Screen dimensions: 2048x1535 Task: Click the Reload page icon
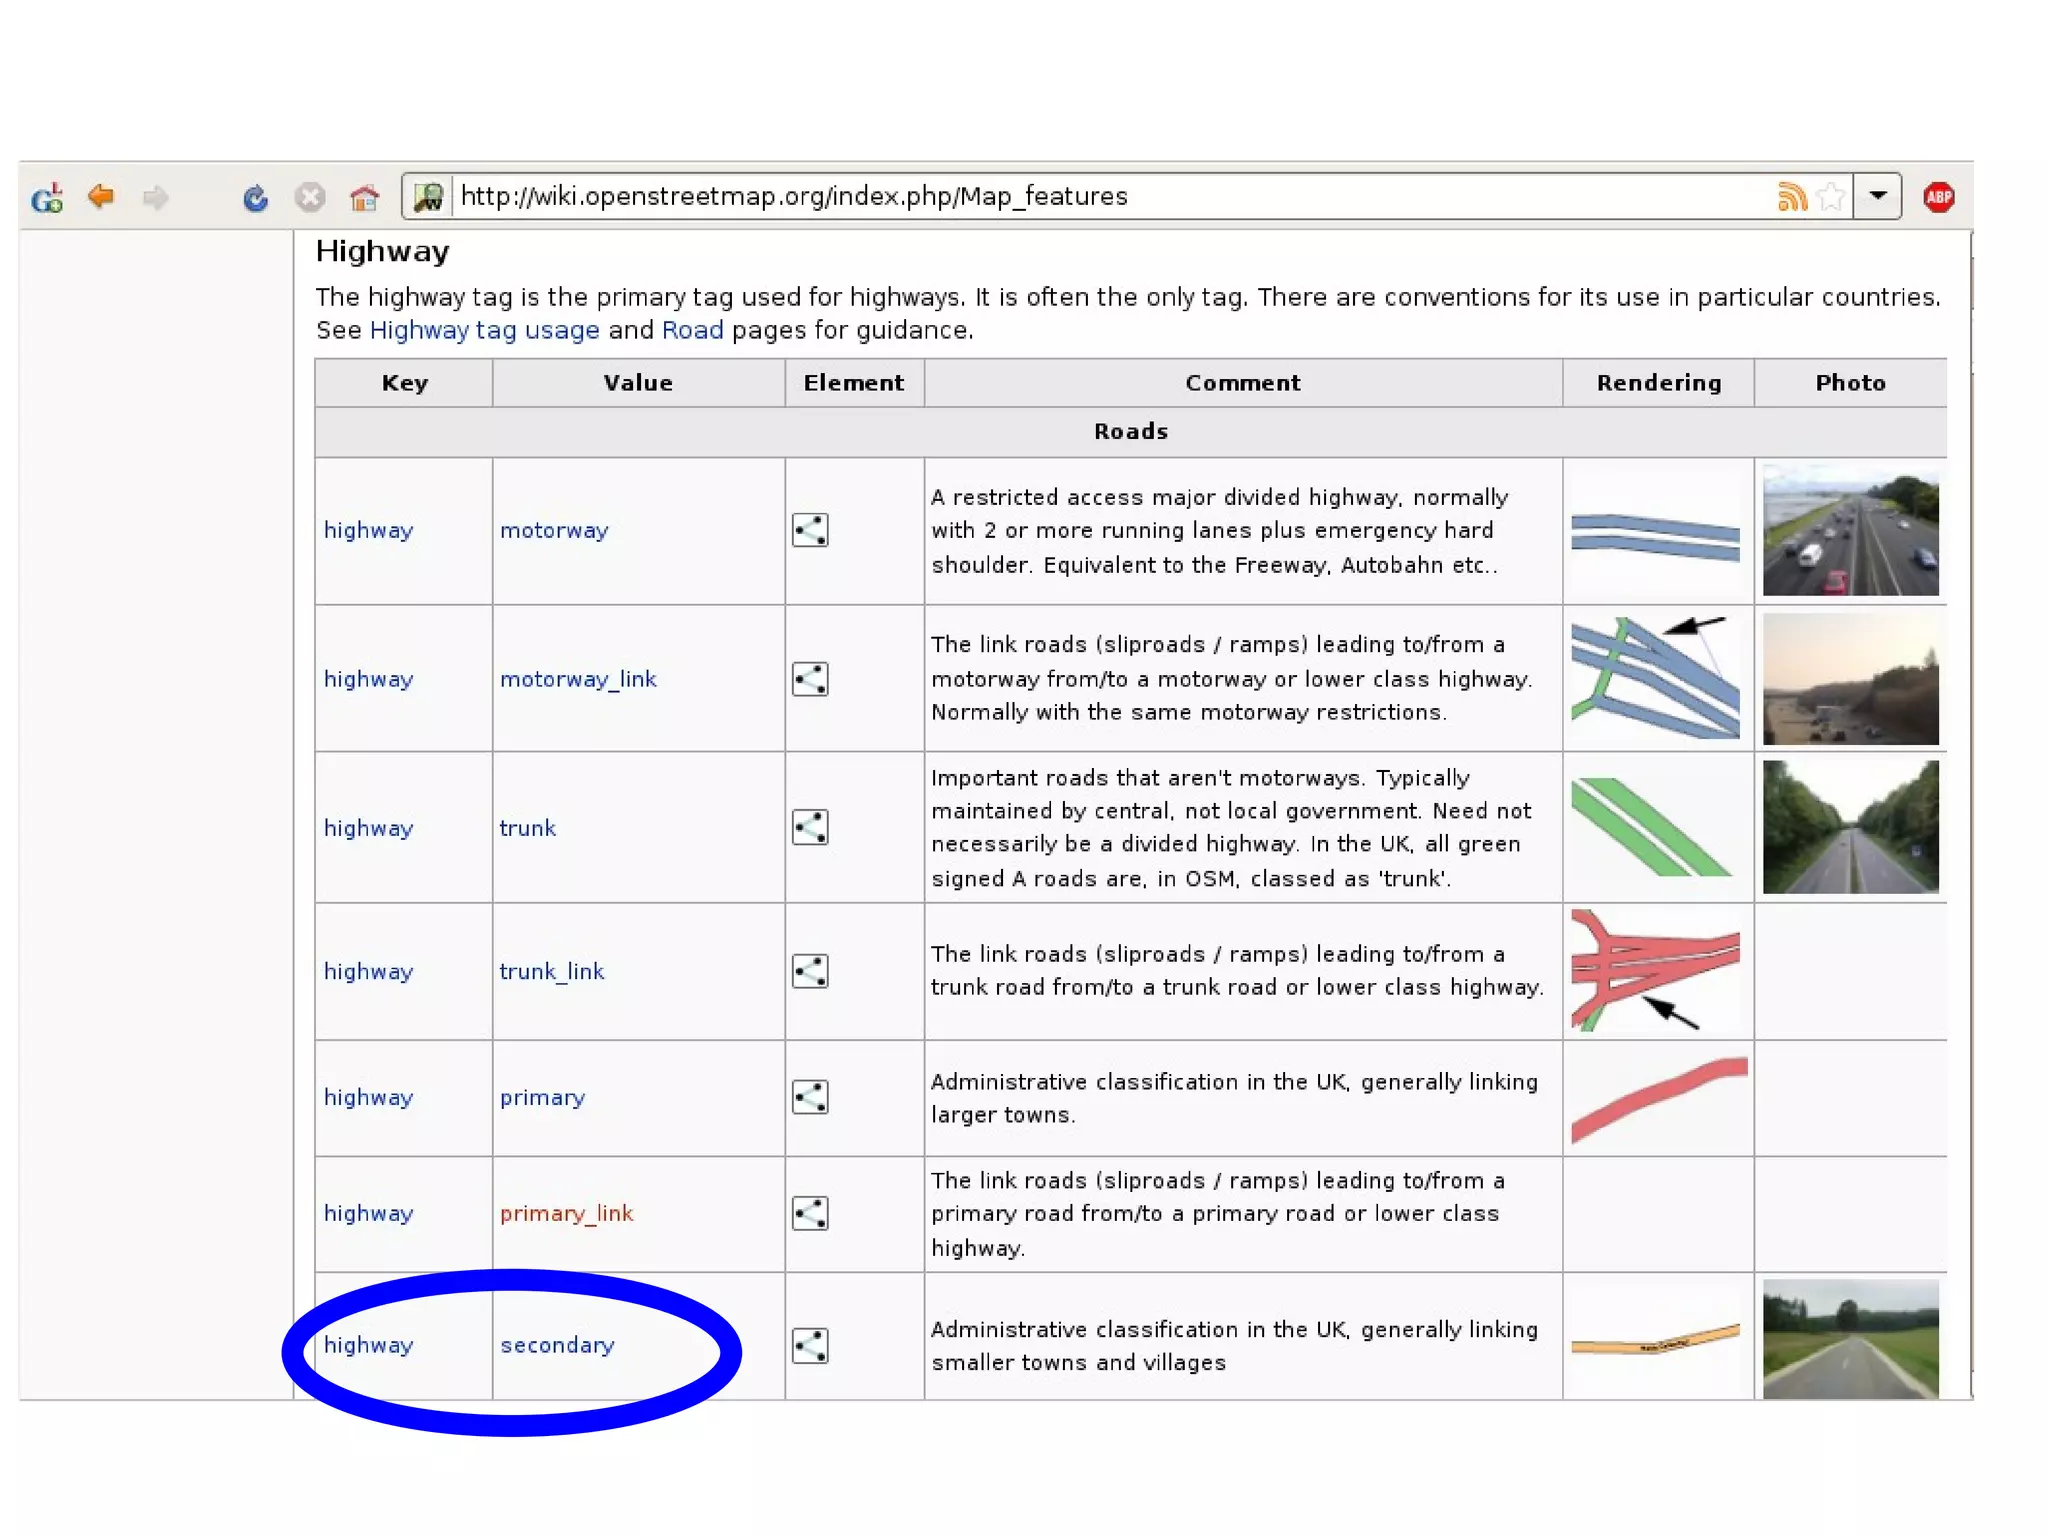[255, 198]
